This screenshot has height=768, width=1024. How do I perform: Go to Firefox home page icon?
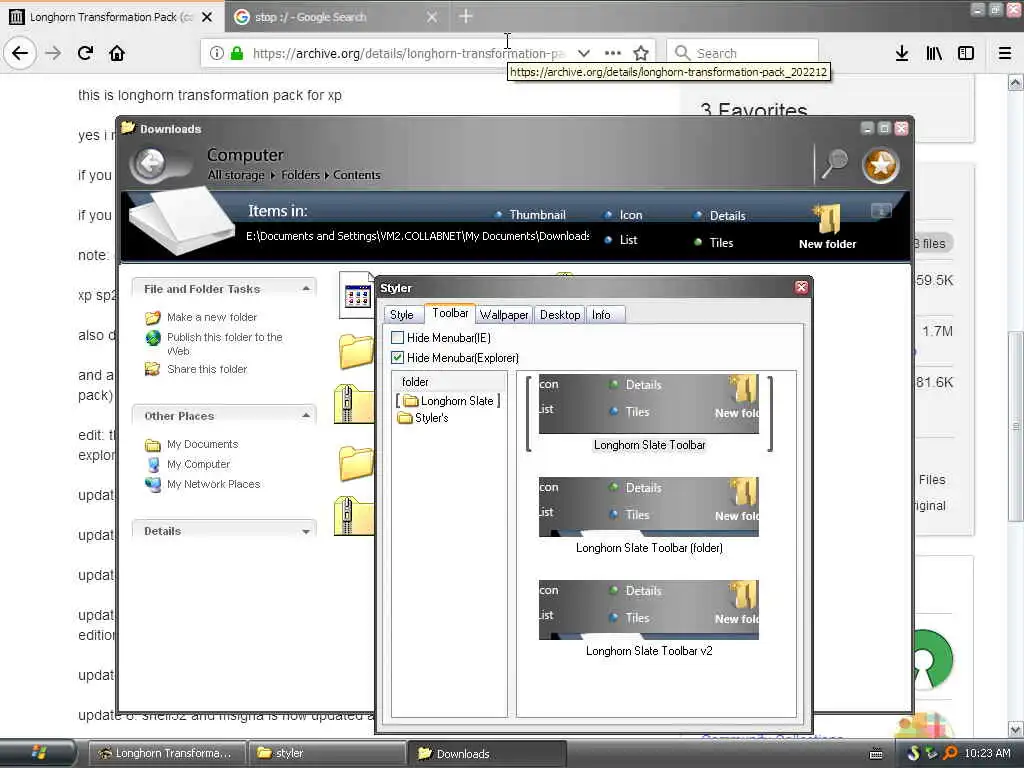point(117,53)
